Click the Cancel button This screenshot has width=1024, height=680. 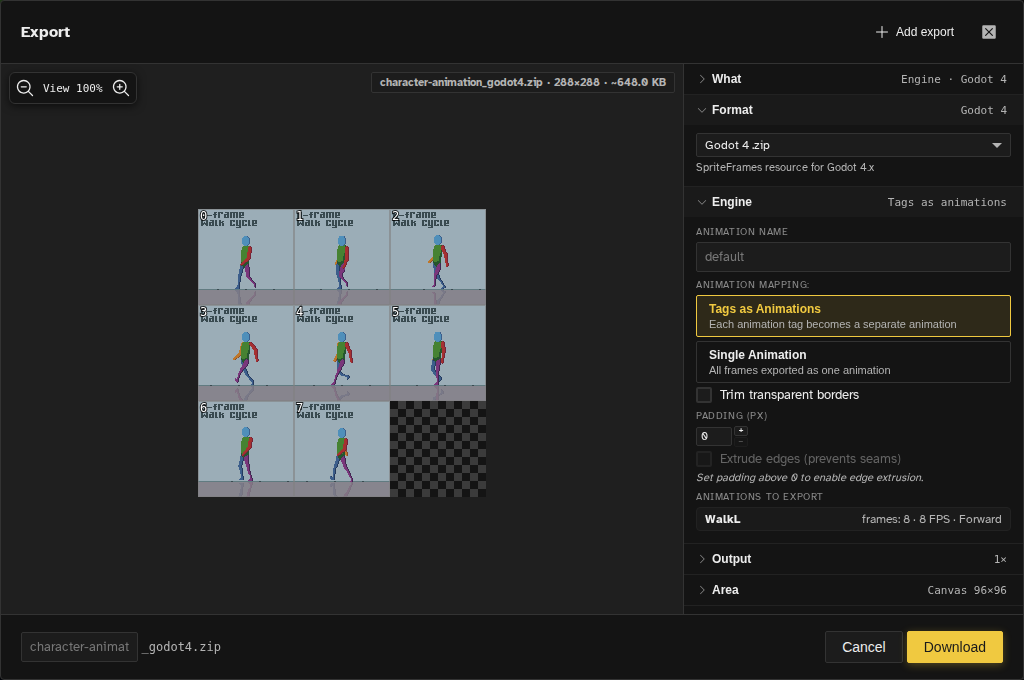pos(863,647)
